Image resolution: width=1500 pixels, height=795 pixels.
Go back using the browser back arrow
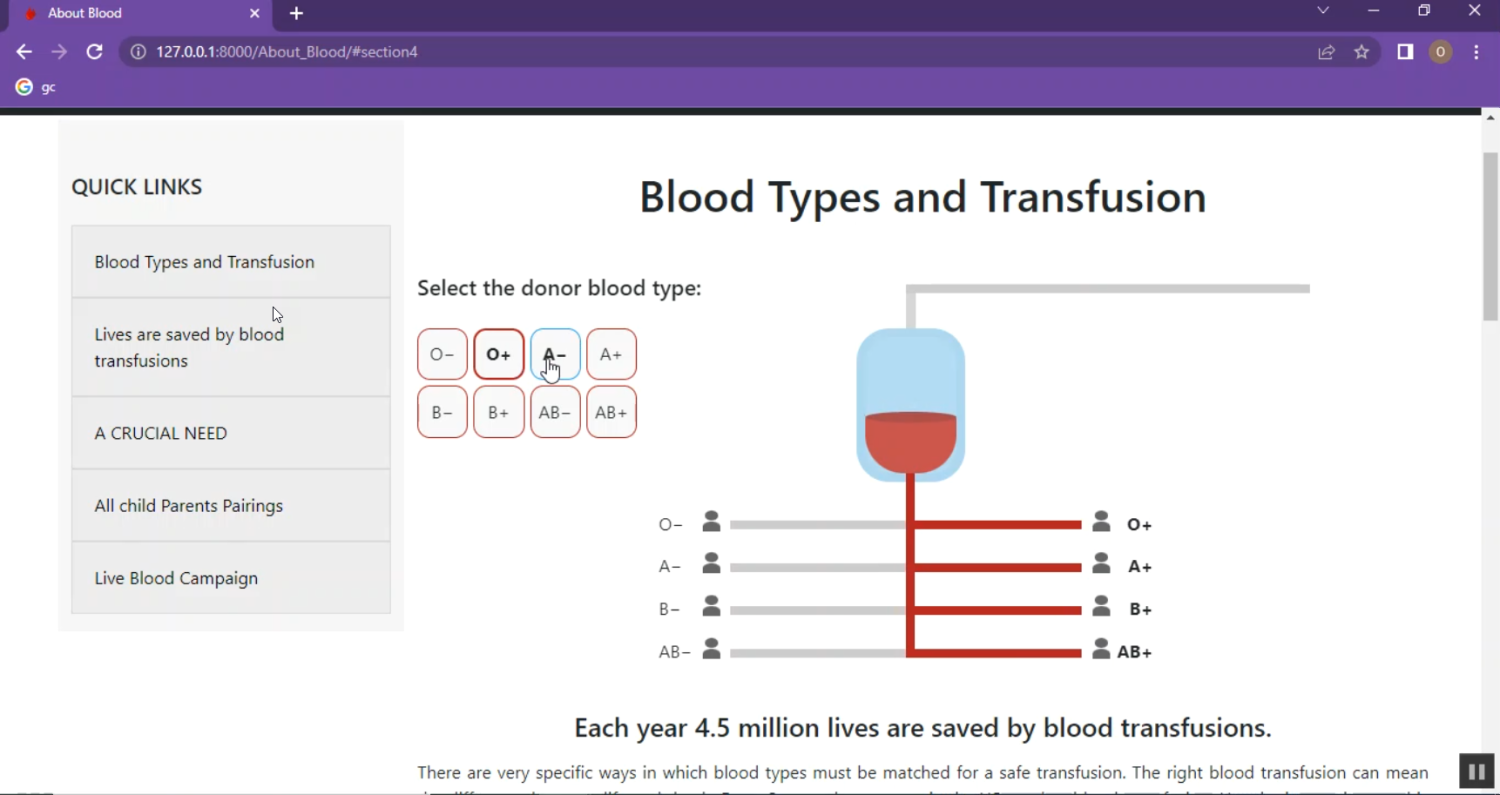click(x=24, y=52)
